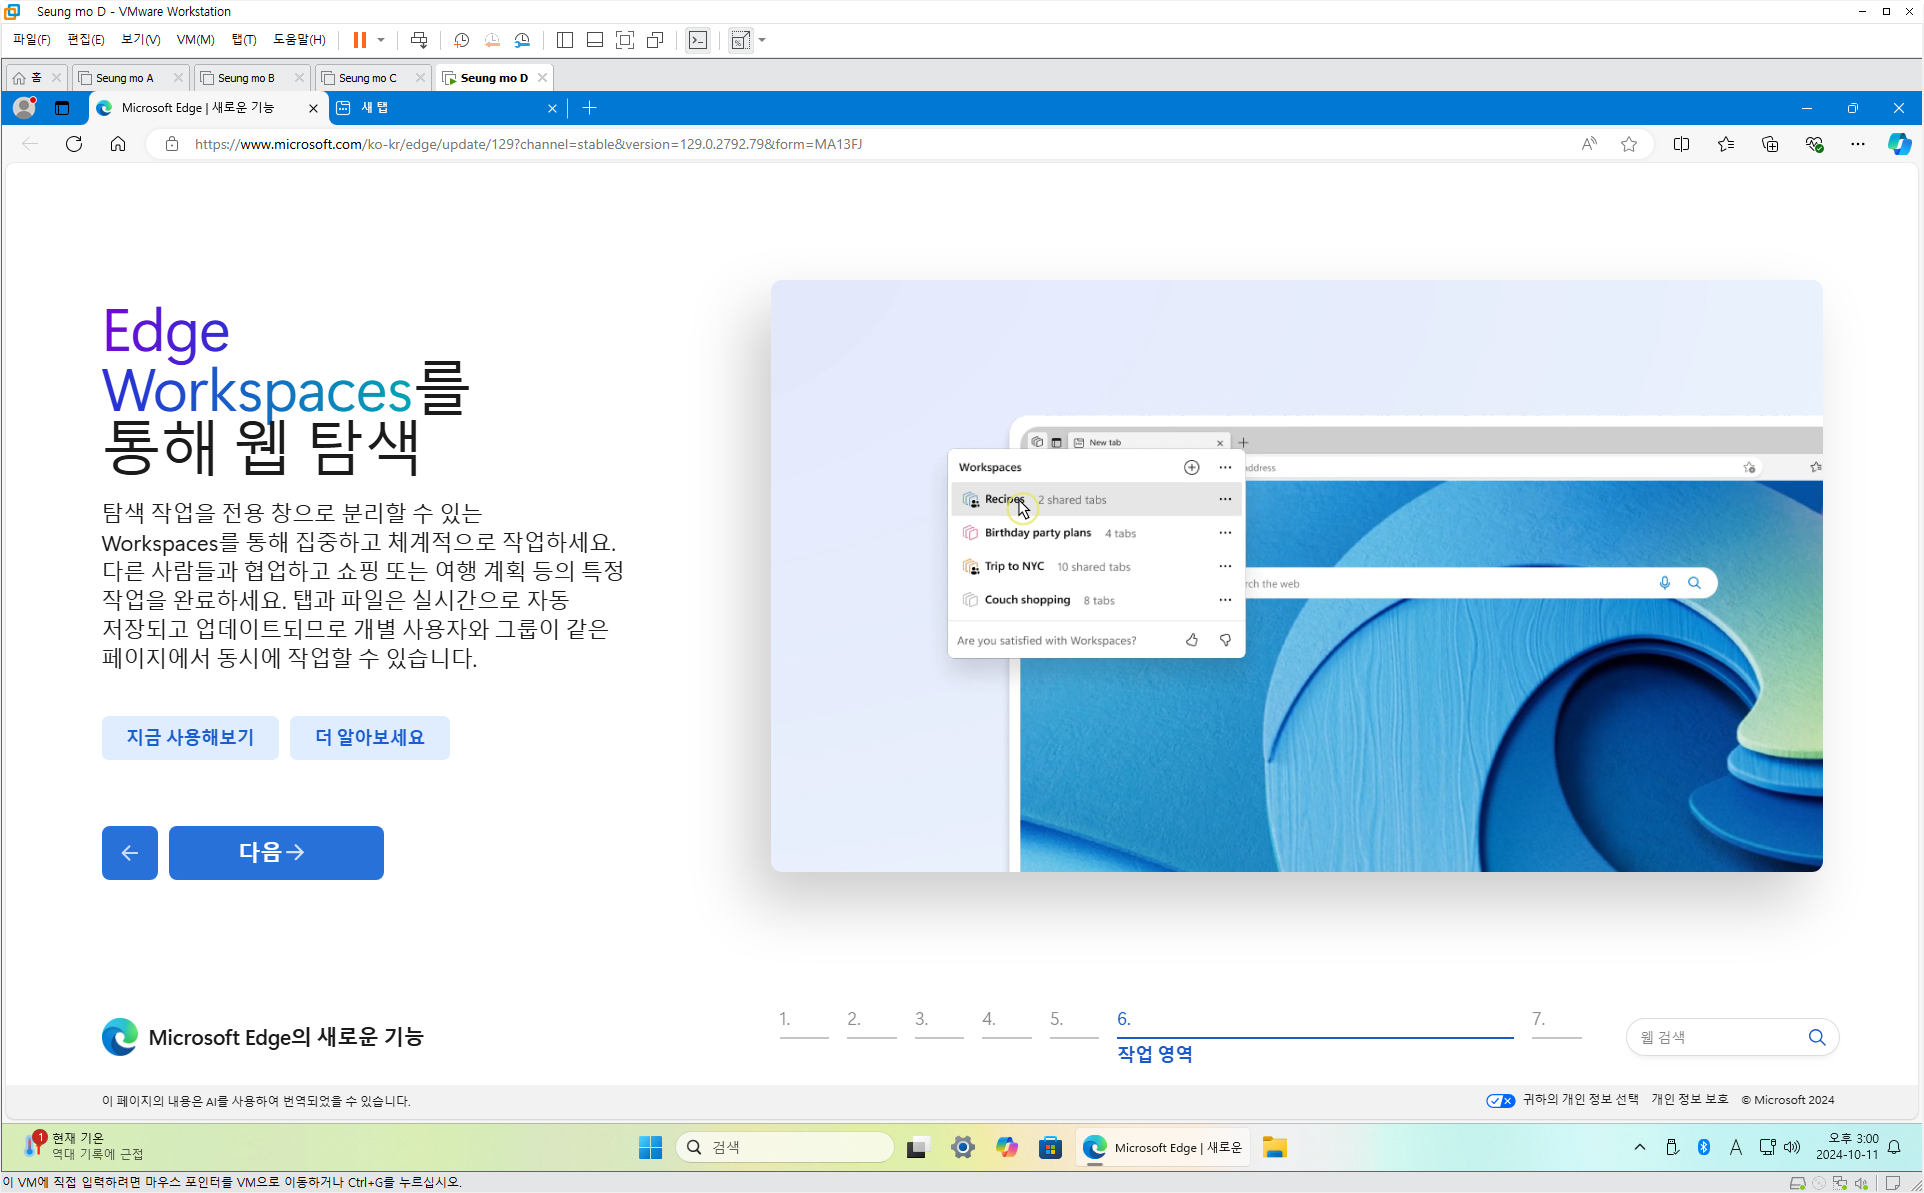This screenshot has width=1924, height=1193.
Task: Click the split screen icon in Edge
Action: (x=1681, y=144)
